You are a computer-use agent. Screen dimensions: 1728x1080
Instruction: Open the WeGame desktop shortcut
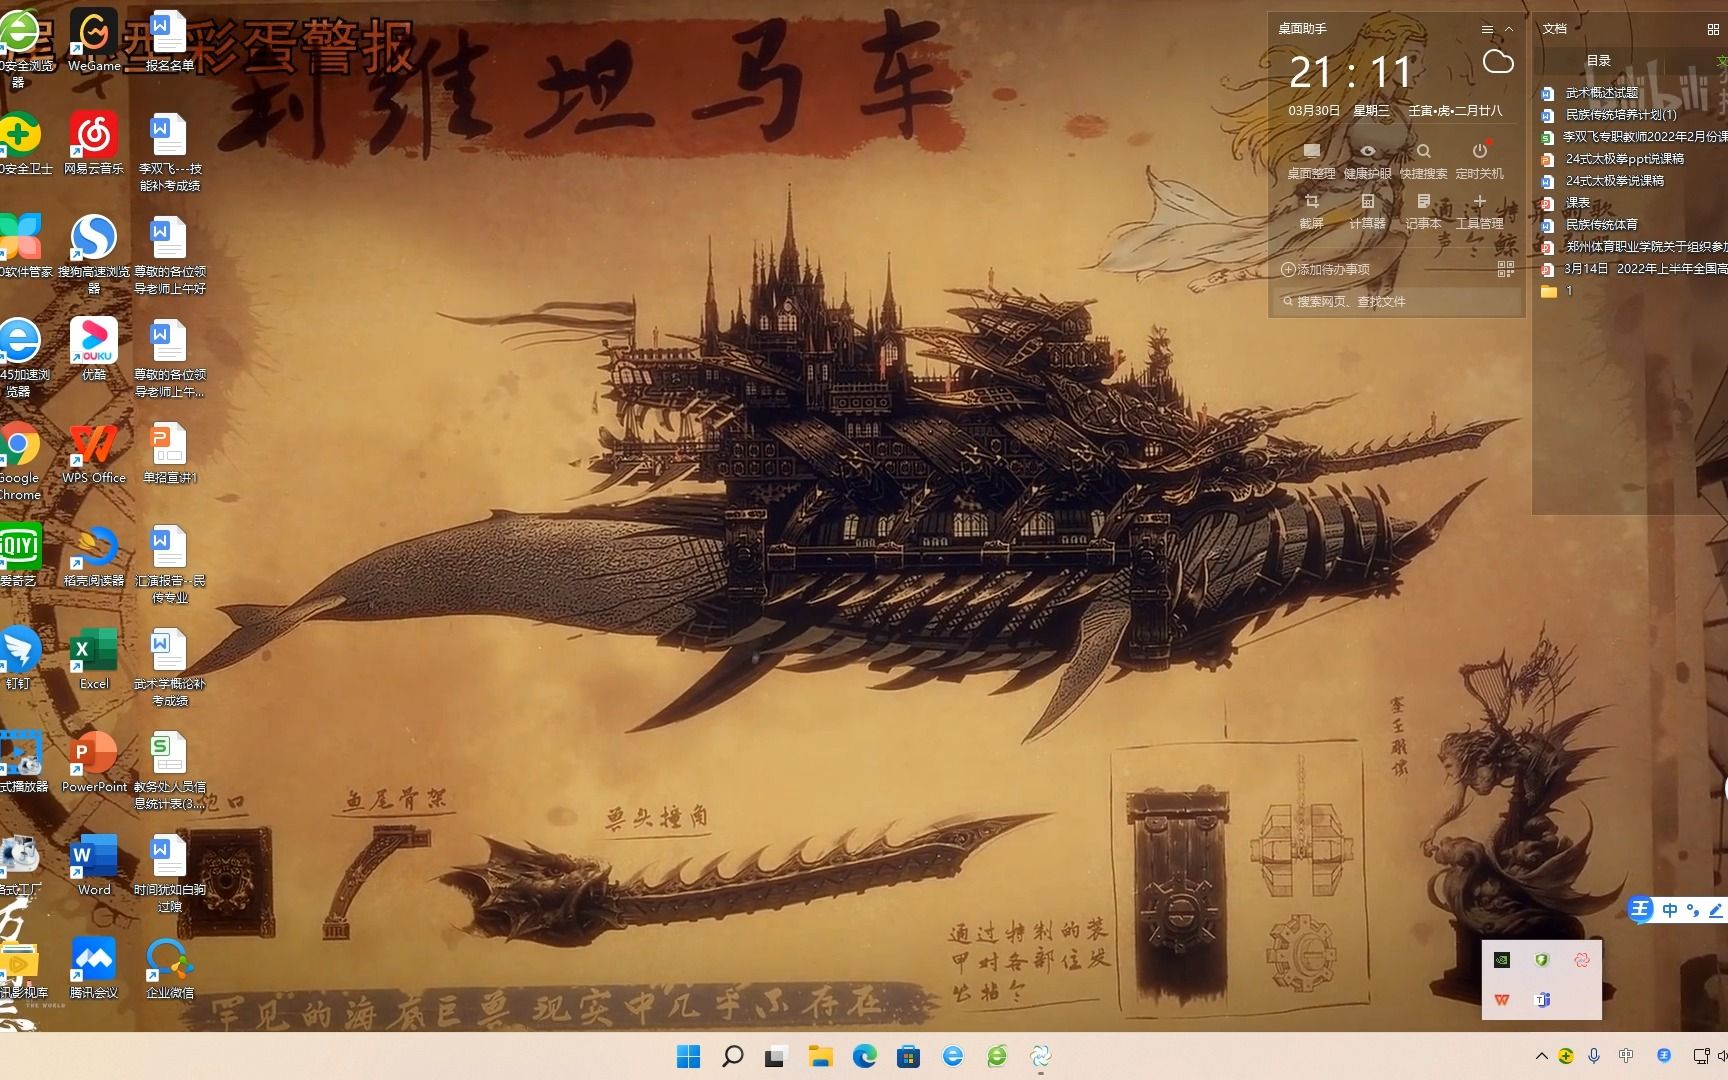coord(94,40)
